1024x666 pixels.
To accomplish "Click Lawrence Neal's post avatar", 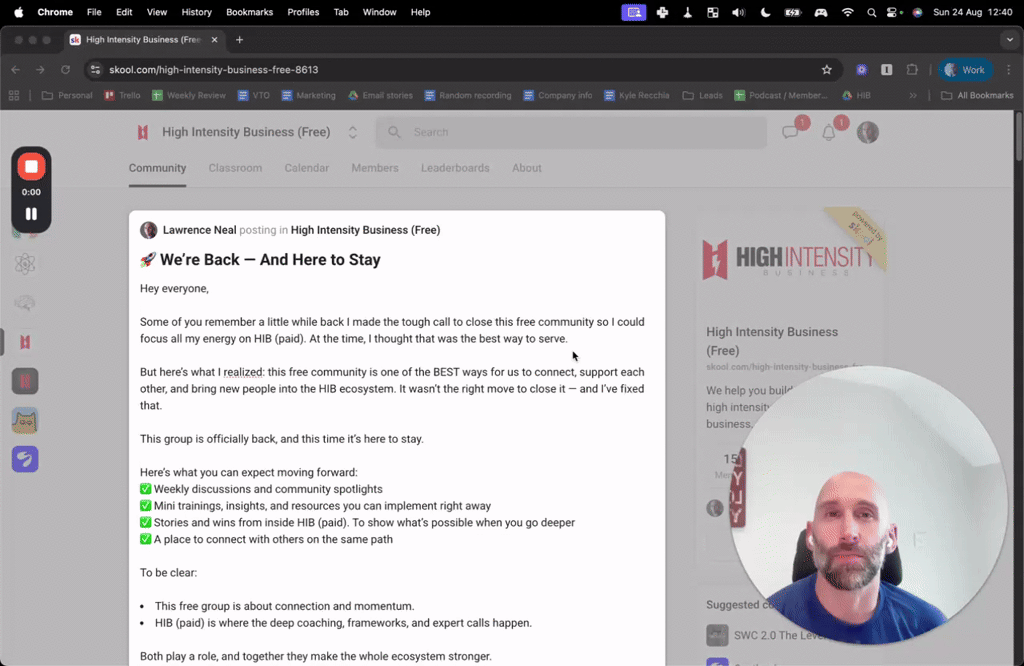I will (x=148, y=230).
